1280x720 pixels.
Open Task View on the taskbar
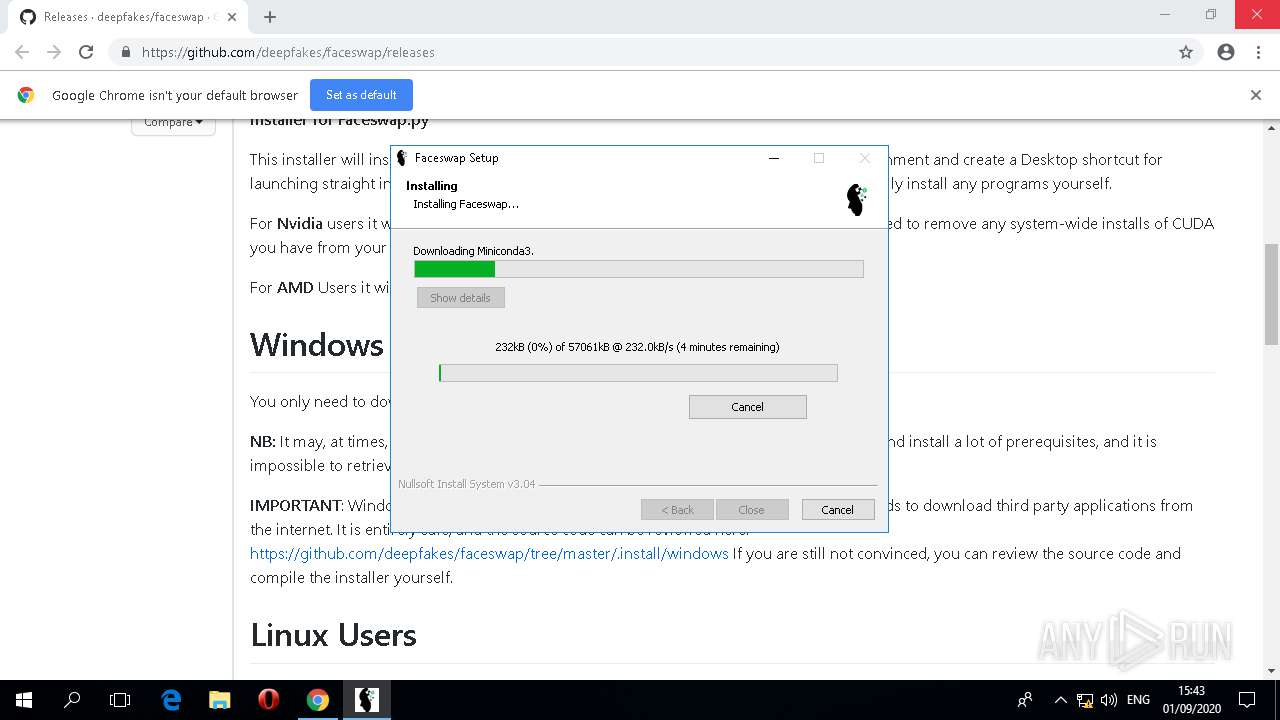pyautogui.click(x=120, y=700)
